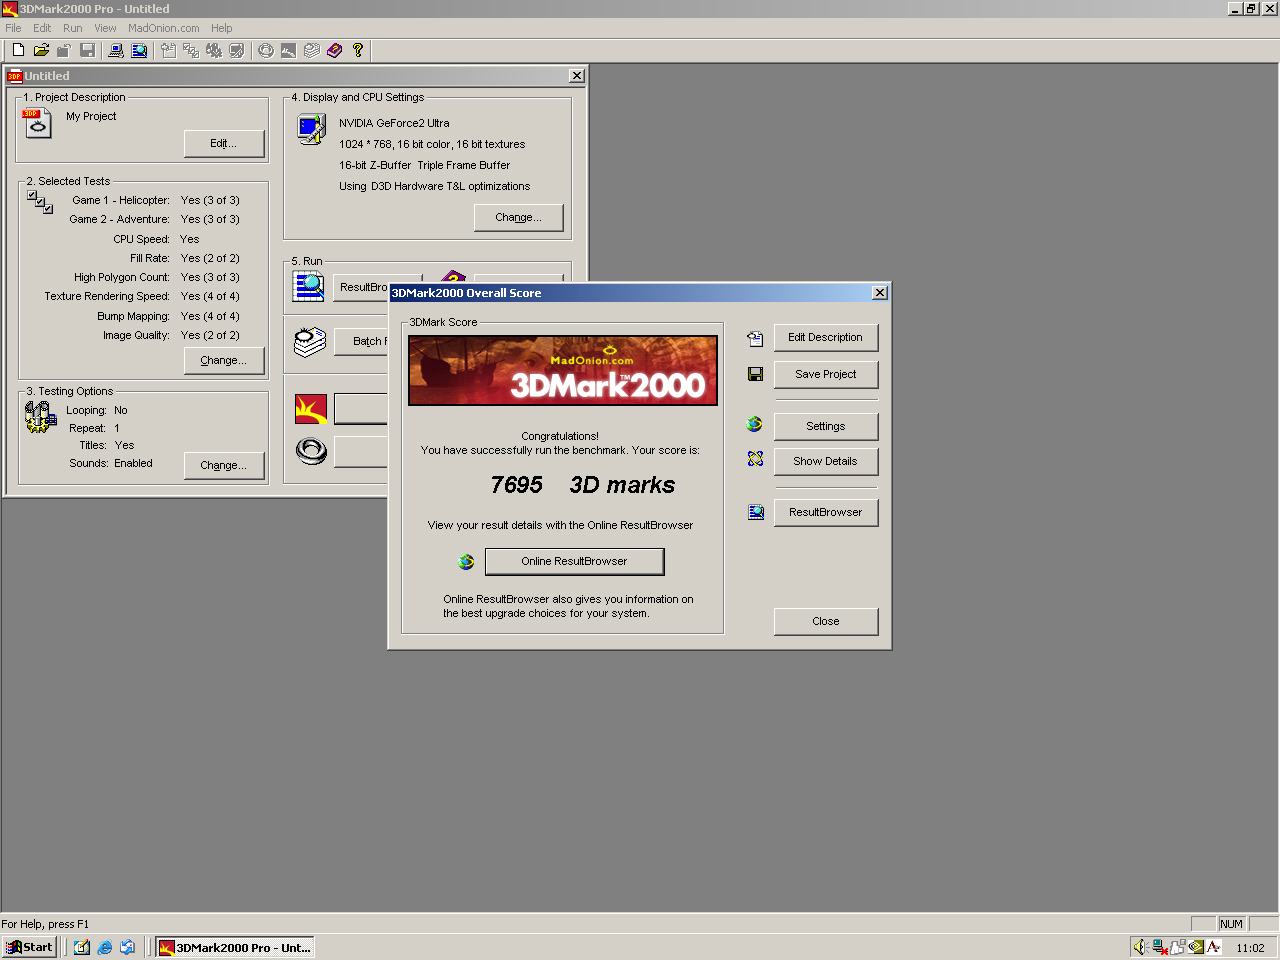Image resolution: width=1280 pixels, height=960 pixels.
Task: Open the MadOnion.com menu
Action: coord(163,28)
